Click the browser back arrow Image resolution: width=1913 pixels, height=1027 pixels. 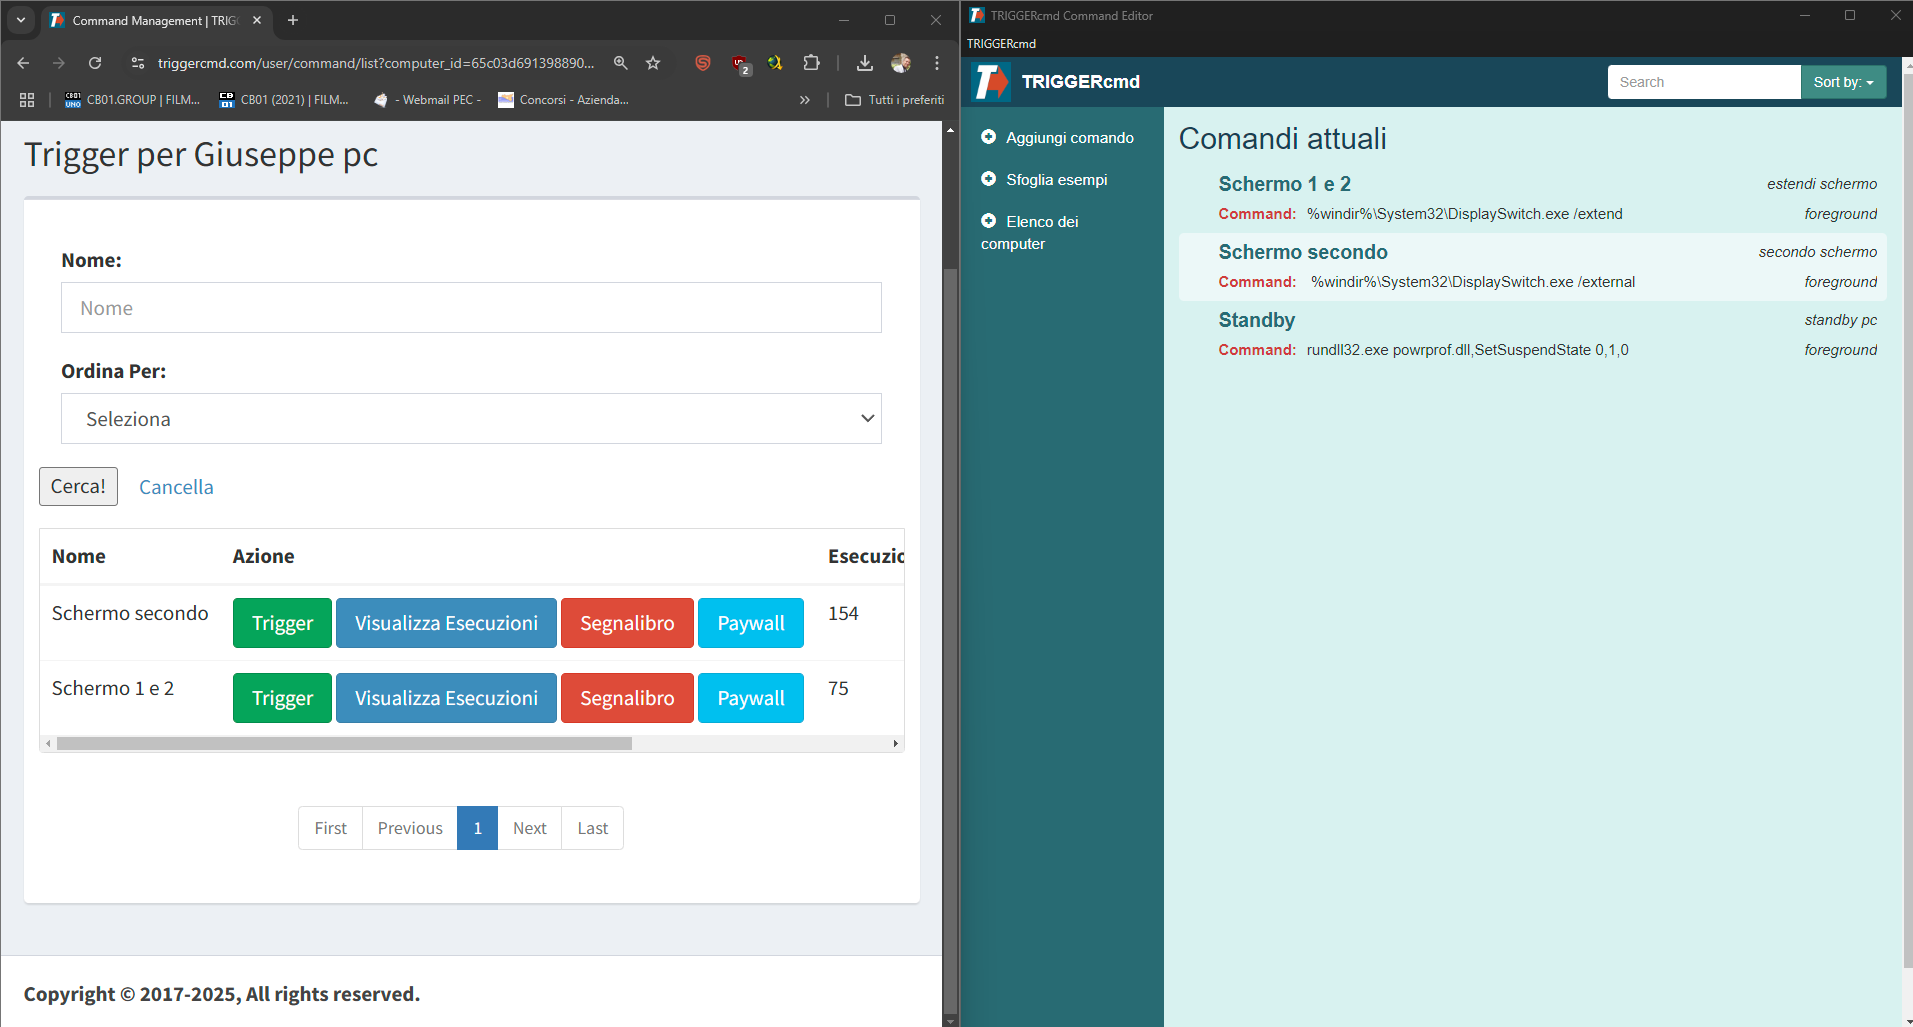(x=23, y=63)
